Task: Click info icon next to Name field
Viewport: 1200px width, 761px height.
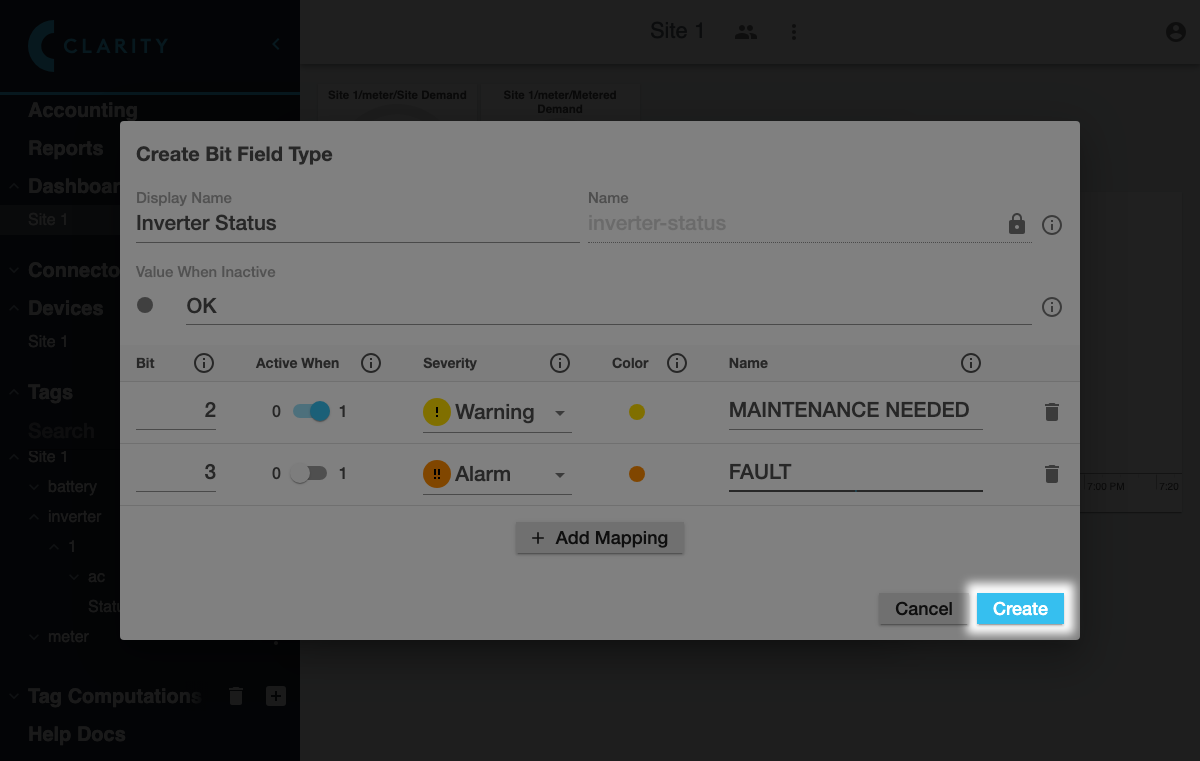Action: coord(1051,225)
